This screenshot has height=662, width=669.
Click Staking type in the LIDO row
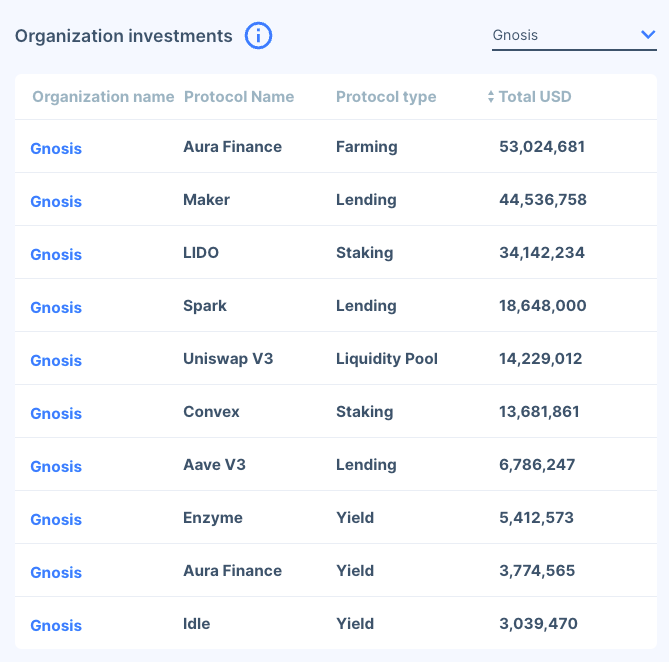[x=365, y=253]
